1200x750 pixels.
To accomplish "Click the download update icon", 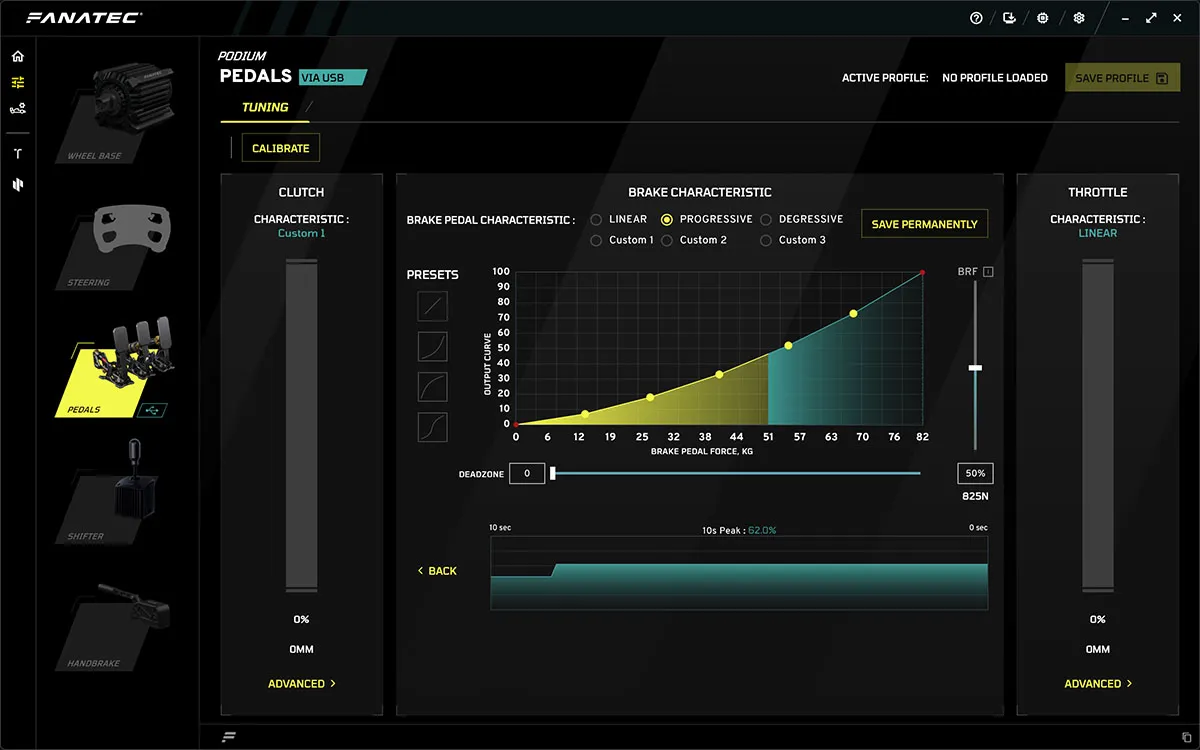I will pyautogui.click(x=1010, y=18).
